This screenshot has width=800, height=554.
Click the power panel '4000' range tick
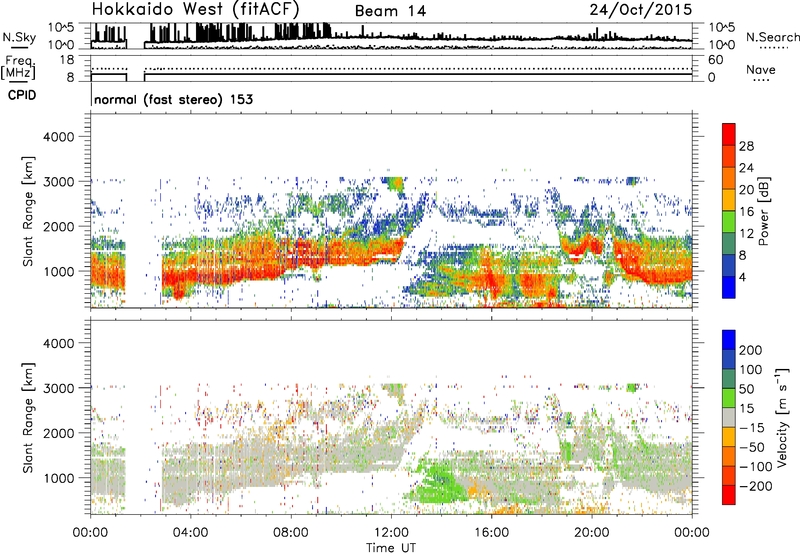pos(59,137)
